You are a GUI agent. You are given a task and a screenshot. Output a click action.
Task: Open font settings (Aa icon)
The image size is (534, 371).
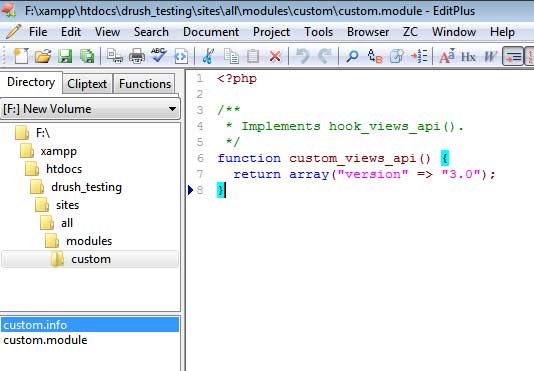click(447, 56)
